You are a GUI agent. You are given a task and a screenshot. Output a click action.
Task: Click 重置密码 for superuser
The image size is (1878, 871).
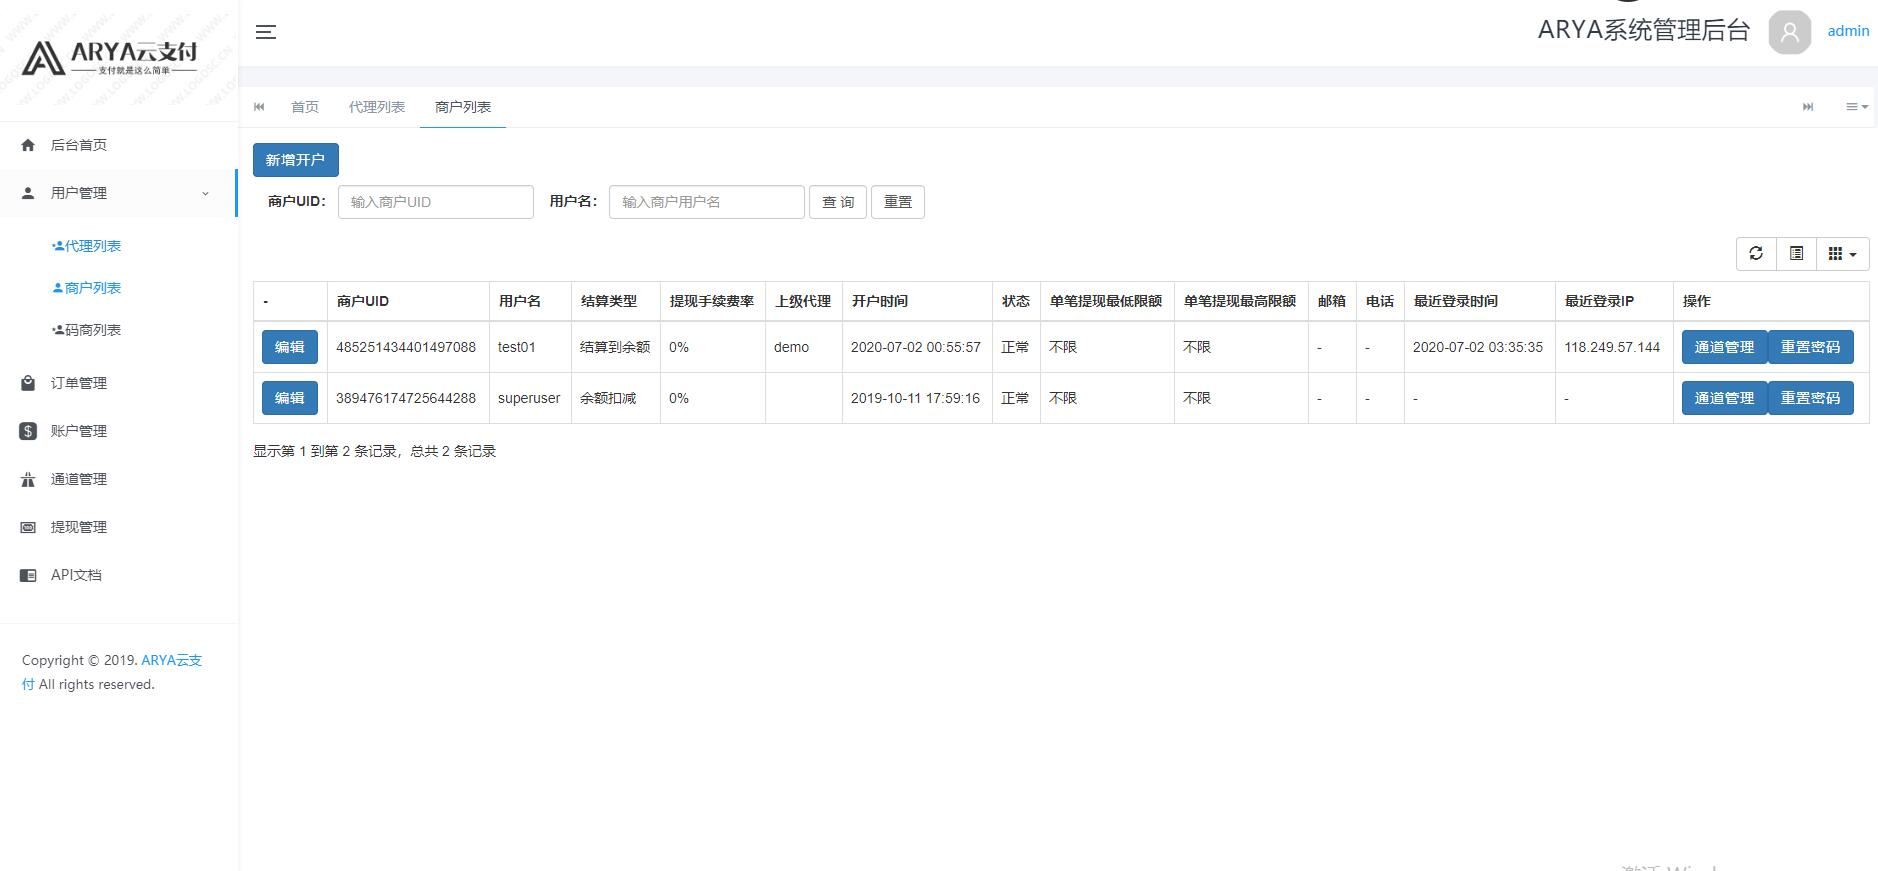pyautogui.click(x=1810, y=398)
